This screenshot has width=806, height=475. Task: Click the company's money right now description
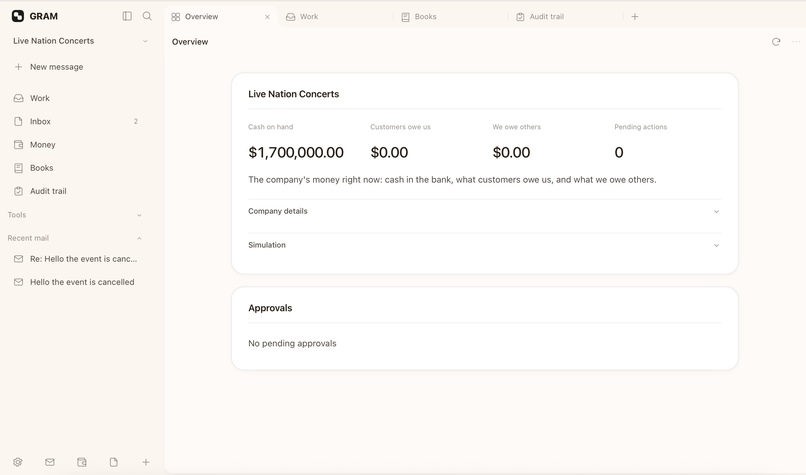click(x=452, y=180)
